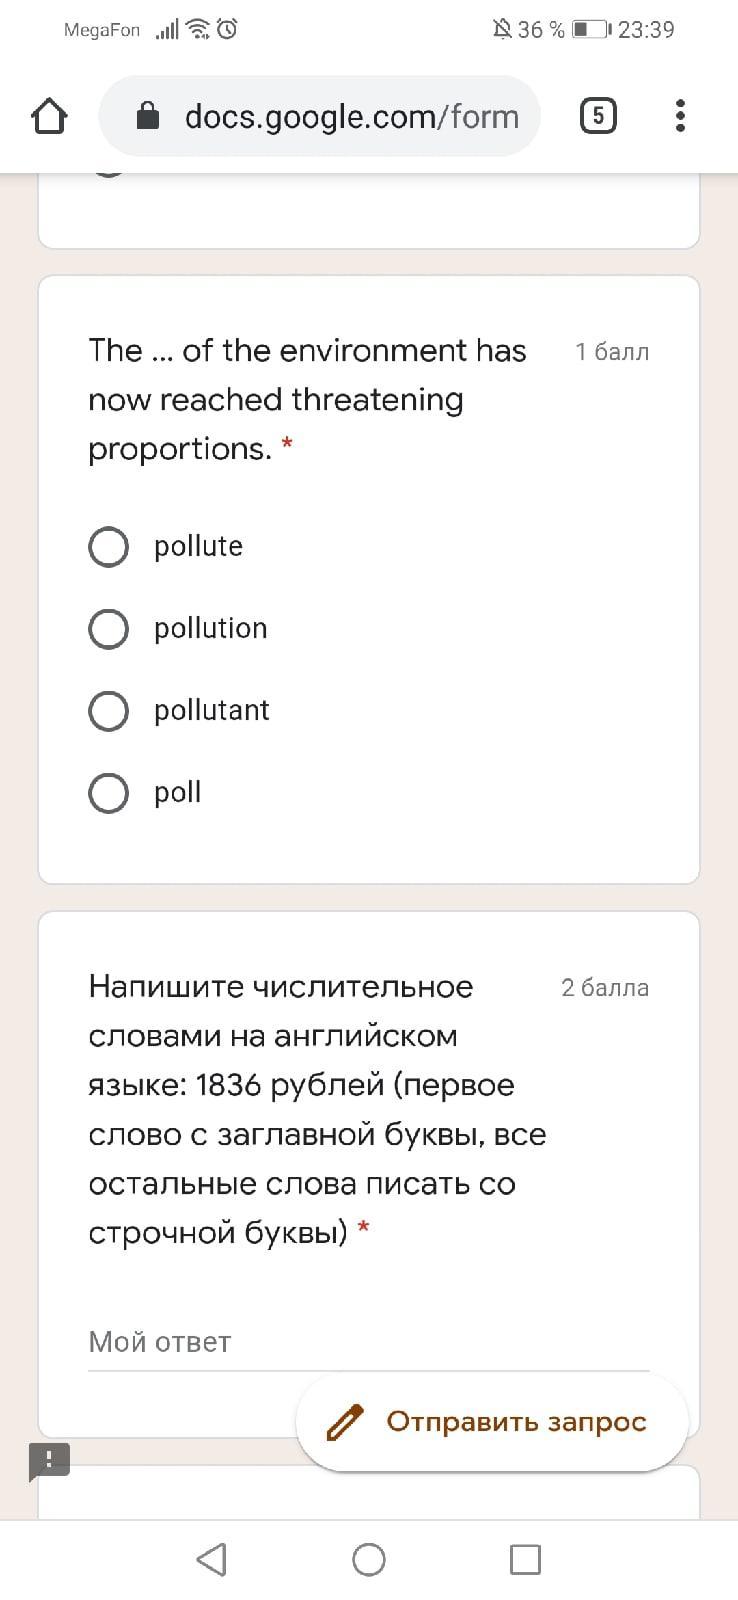Select the "pollution" radio option
This screenshot has height=1600, width=738.
pyautogui.click(x=109, y=629)
